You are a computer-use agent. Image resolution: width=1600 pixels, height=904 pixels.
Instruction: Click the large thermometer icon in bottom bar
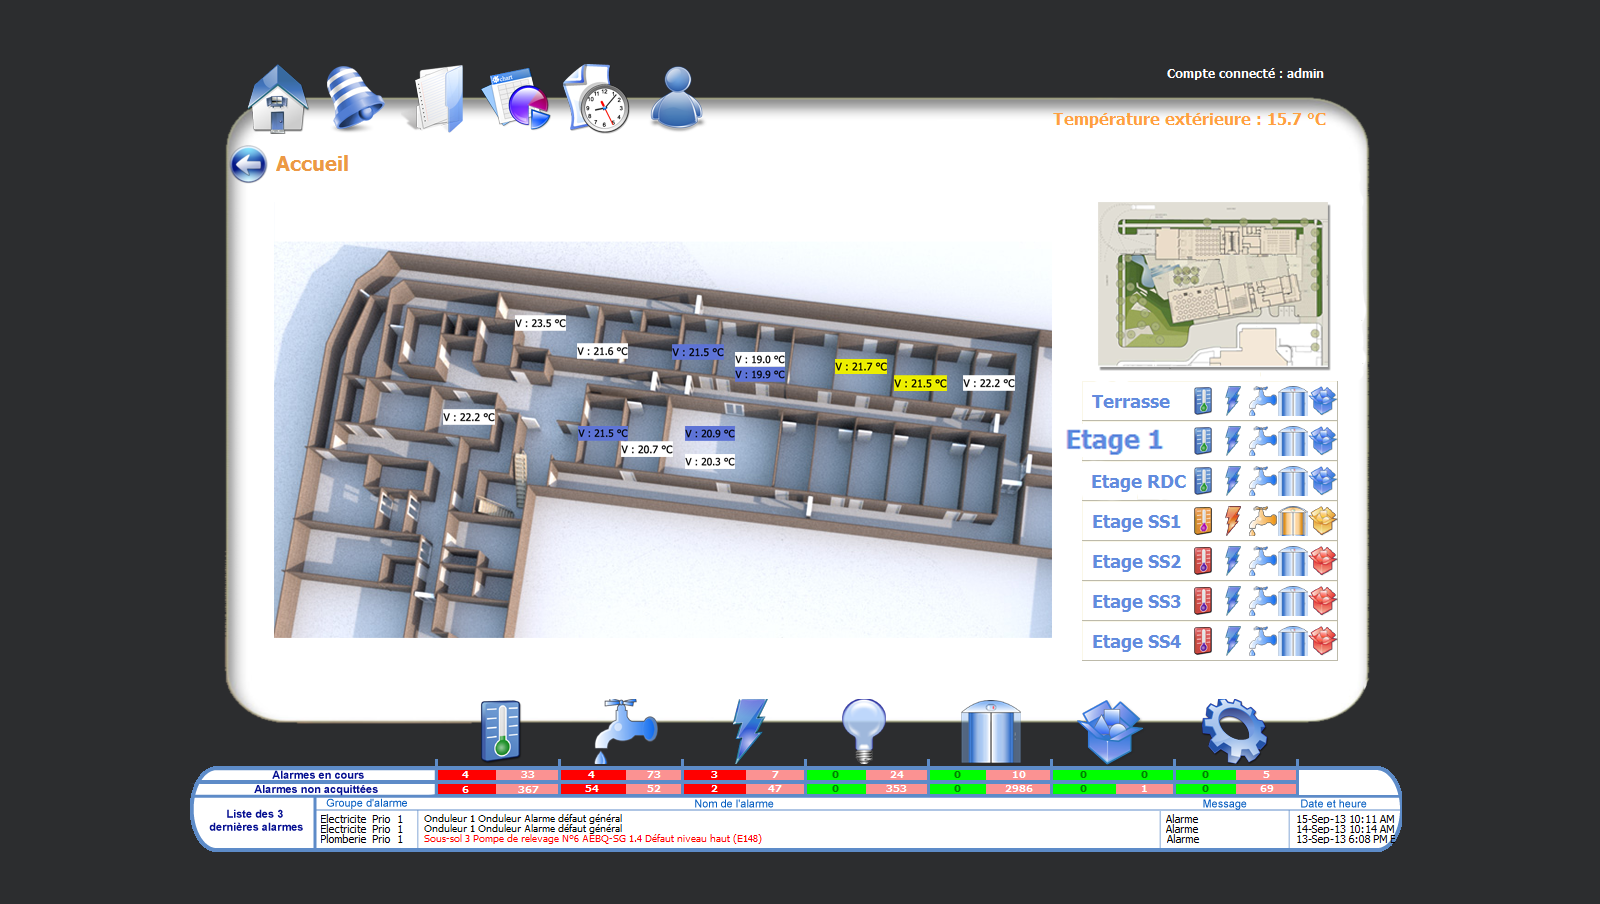tap(501, 730)
